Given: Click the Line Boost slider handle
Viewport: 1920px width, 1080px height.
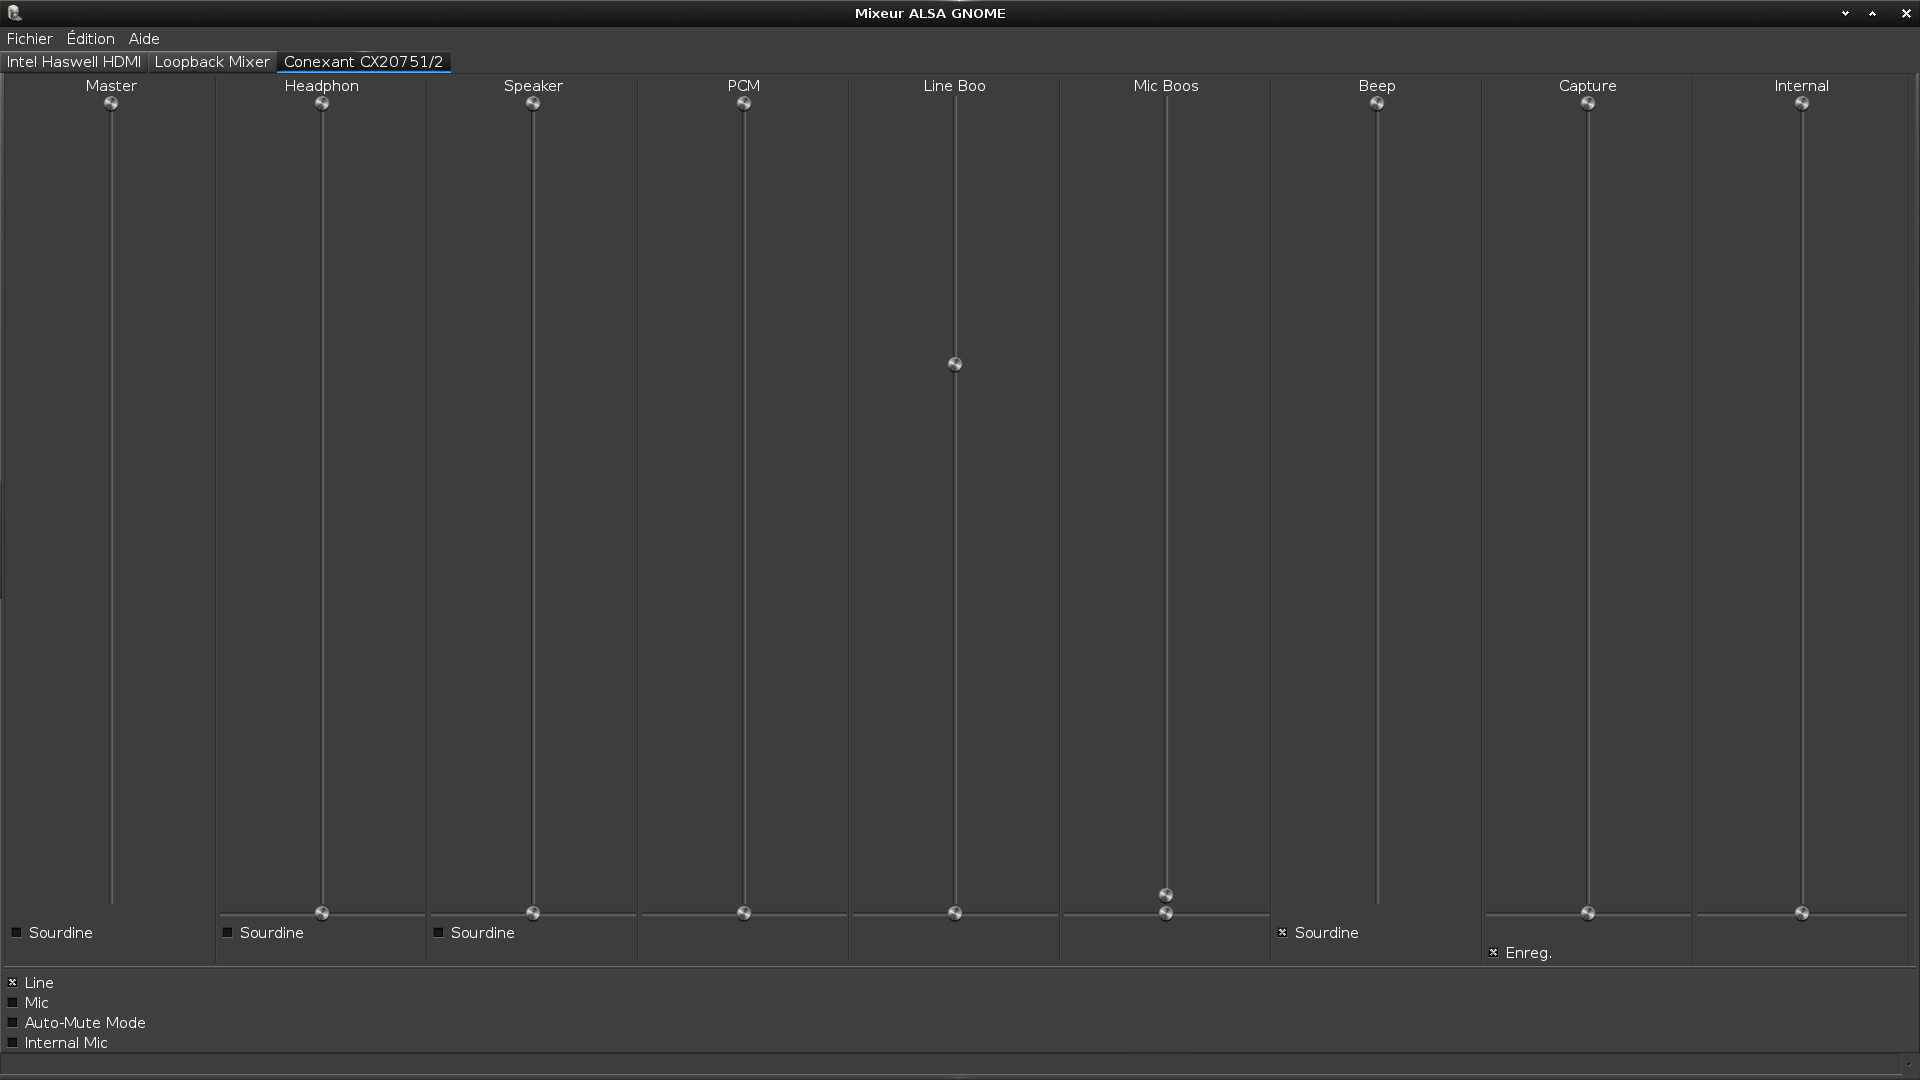Looking at the screenshot, I should pyautogui.click(x=955, y=365).
